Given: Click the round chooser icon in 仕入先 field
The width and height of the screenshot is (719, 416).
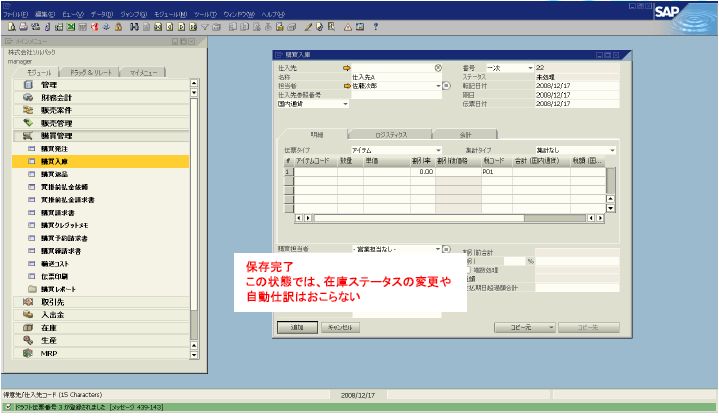Looking at the screenshot, I should click(438, 68).
